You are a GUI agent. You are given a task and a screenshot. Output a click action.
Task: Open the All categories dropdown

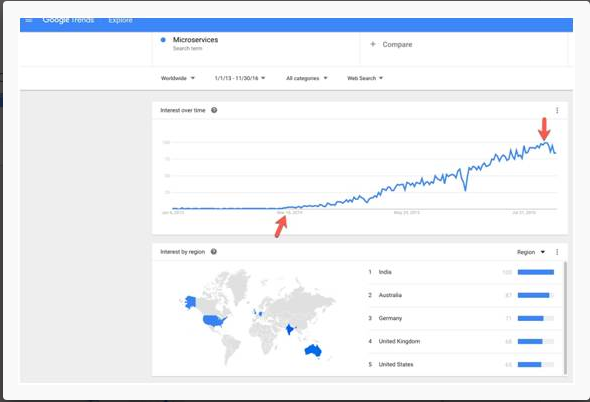(307, 78)
